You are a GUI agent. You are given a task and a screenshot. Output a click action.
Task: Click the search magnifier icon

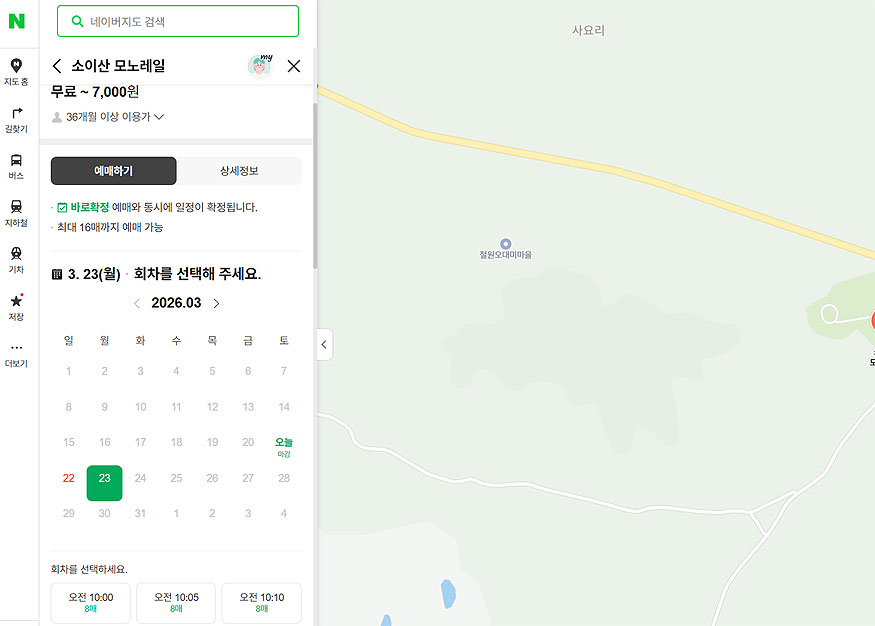point(78,21)
